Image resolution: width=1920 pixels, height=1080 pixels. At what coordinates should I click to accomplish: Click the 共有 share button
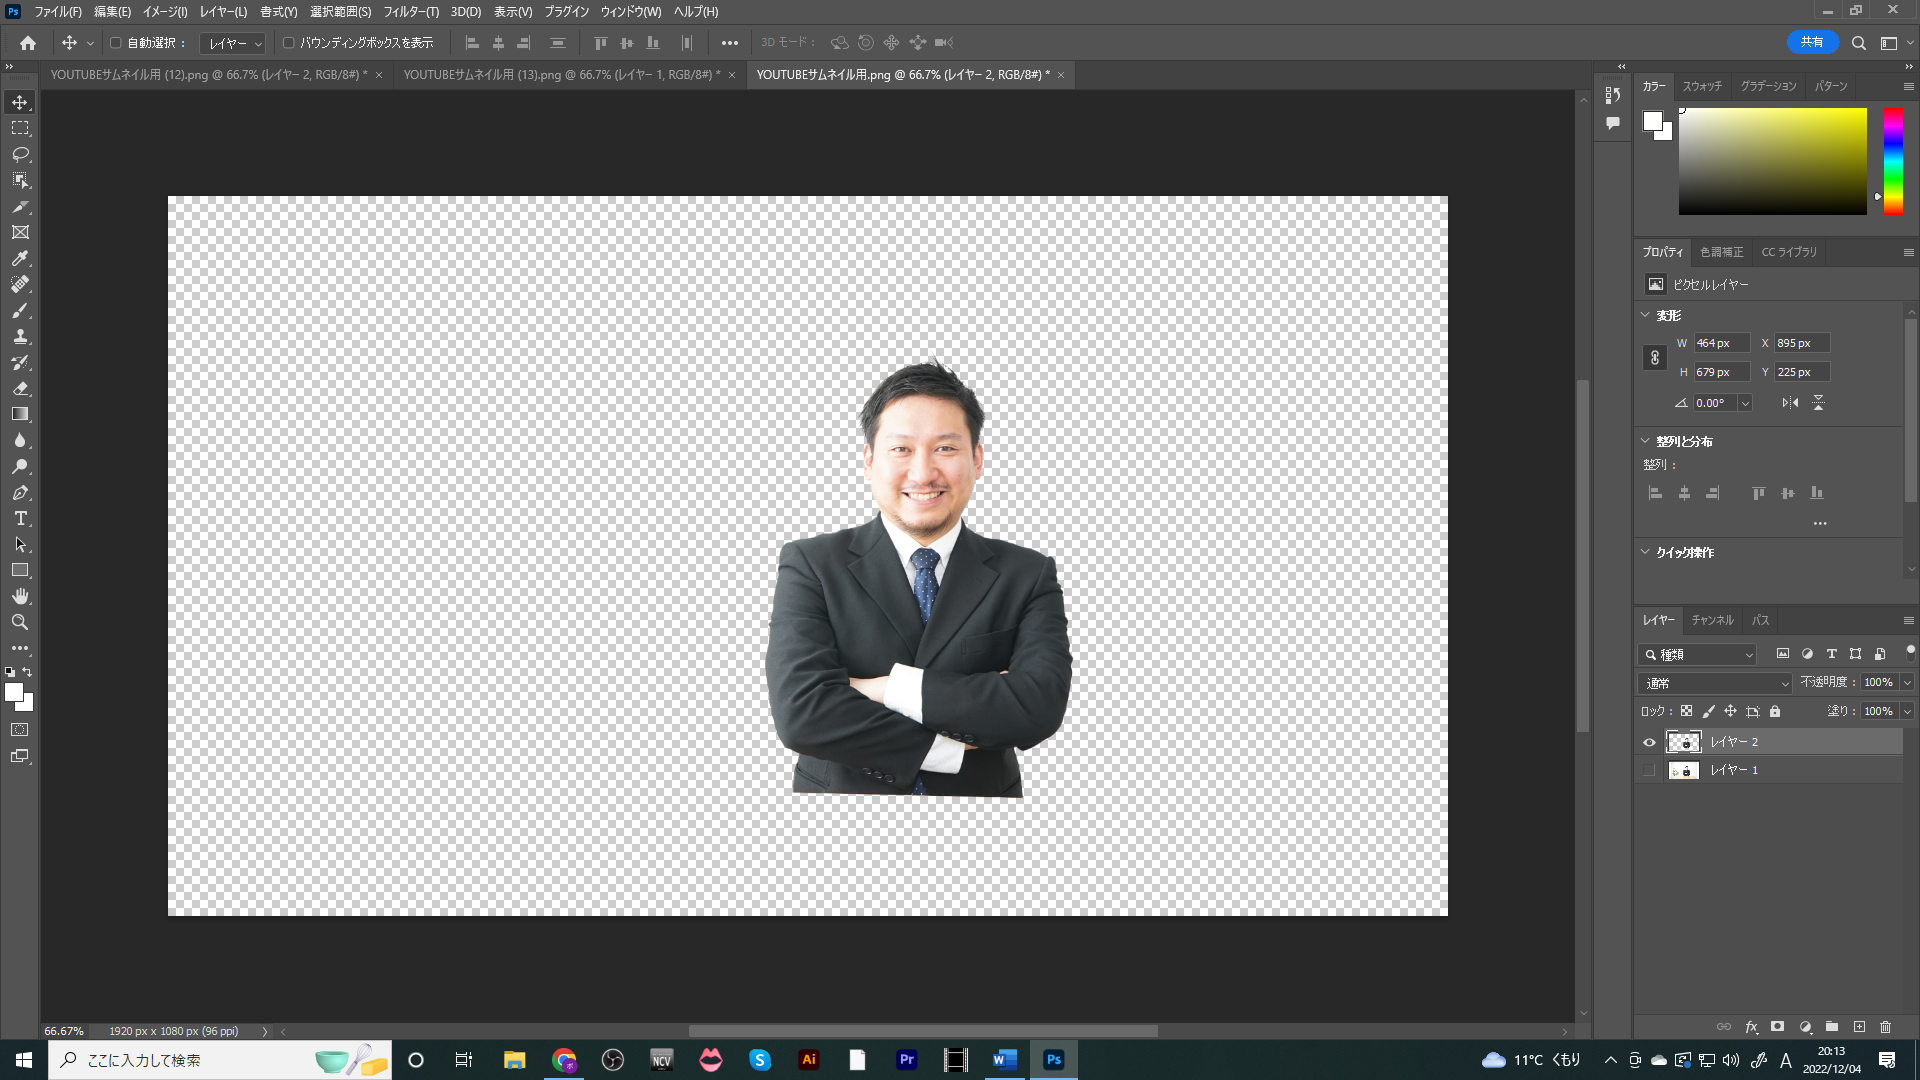coord(1811,42)
